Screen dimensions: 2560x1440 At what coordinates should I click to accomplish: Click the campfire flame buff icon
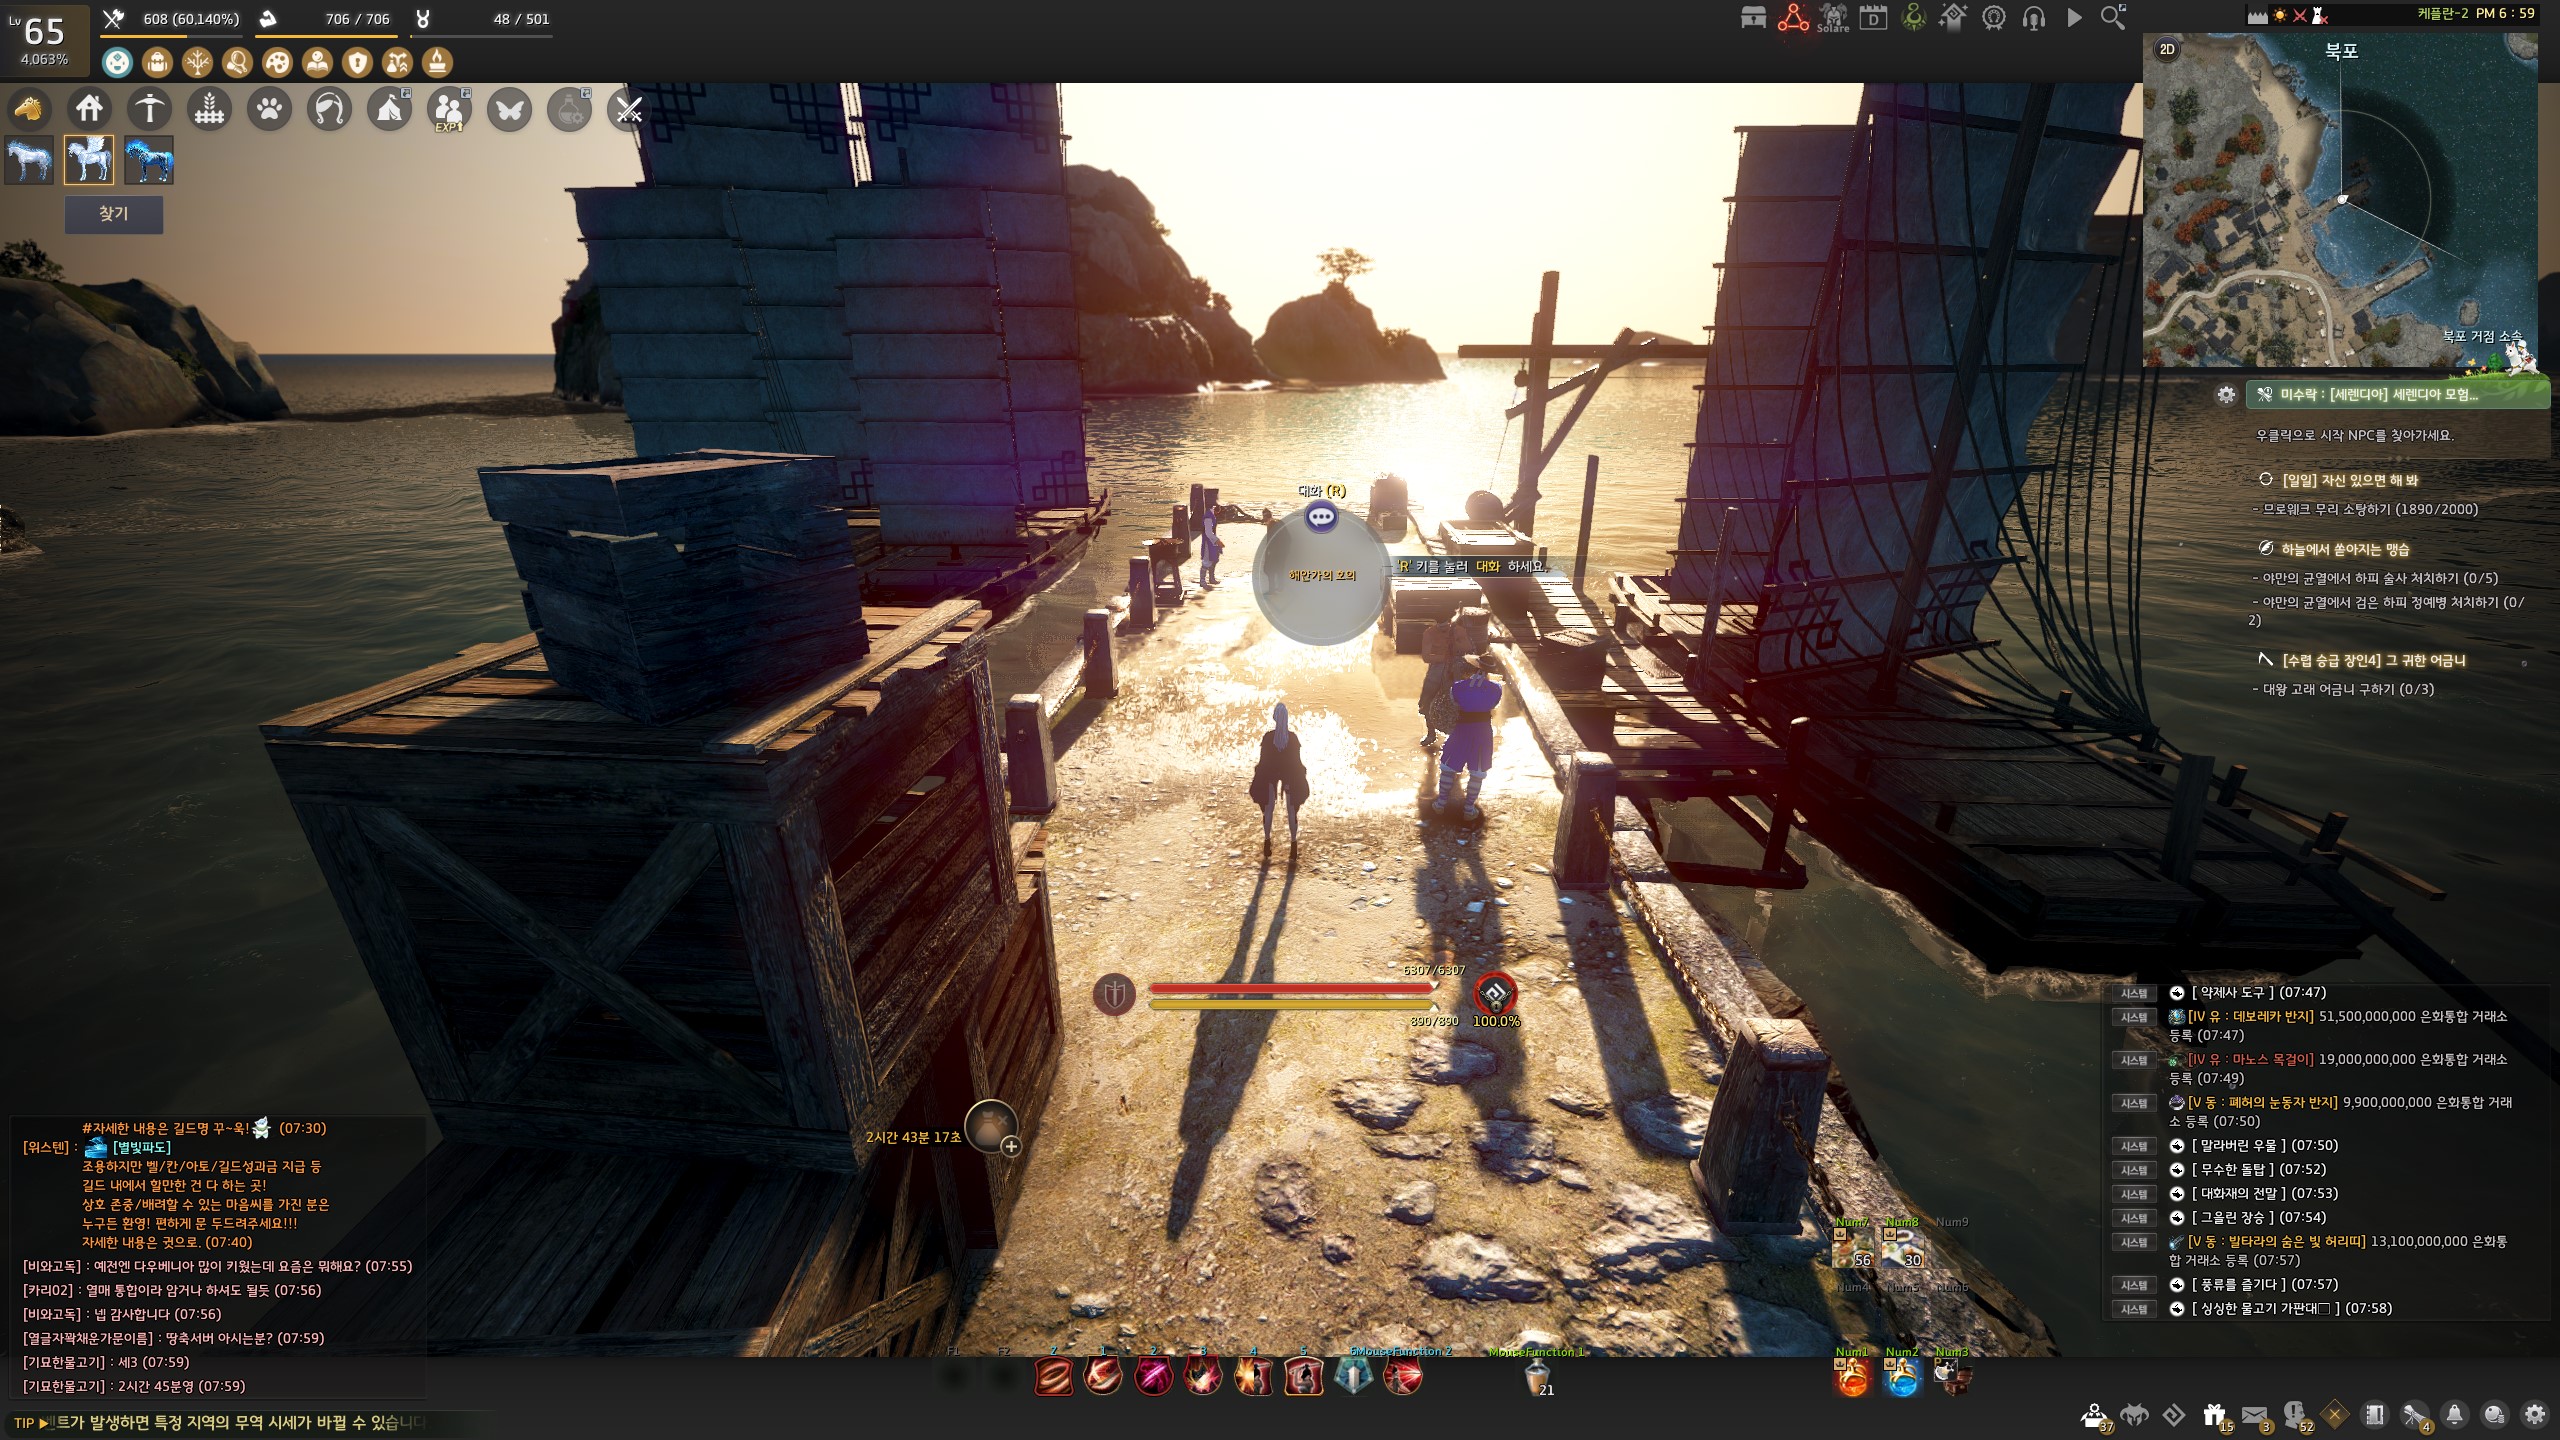coord(438,63)
